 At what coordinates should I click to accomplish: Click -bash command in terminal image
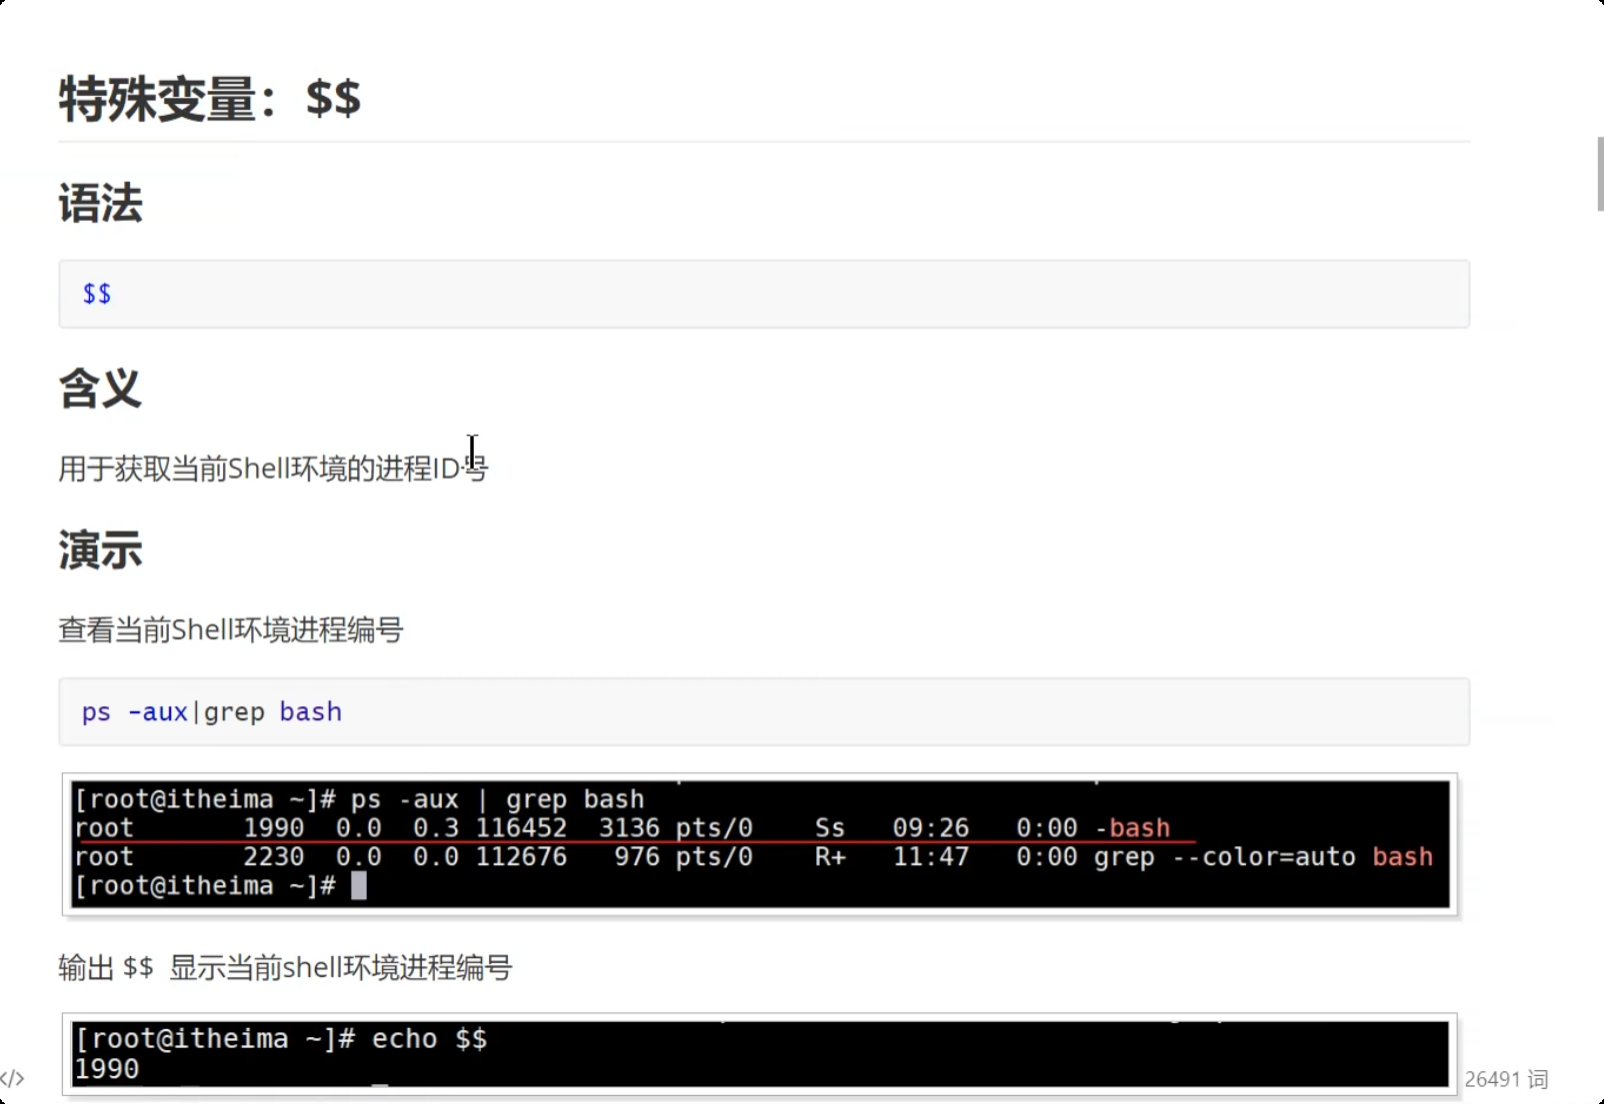point(1133,828)
